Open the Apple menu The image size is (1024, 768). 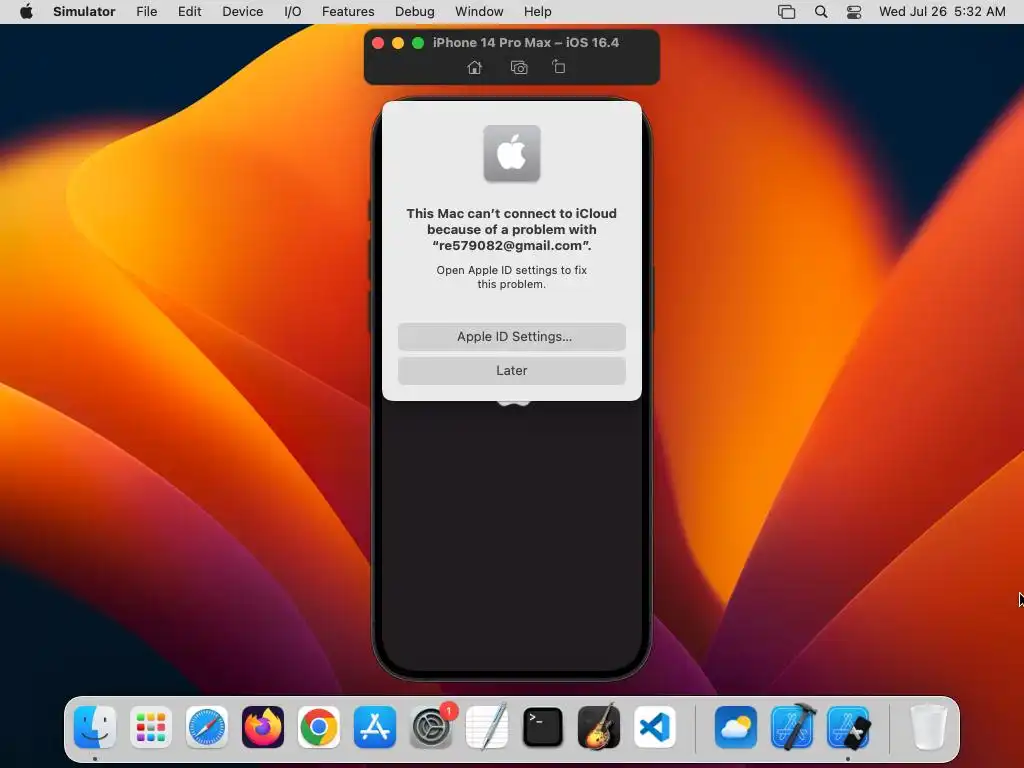pos(26,12)
